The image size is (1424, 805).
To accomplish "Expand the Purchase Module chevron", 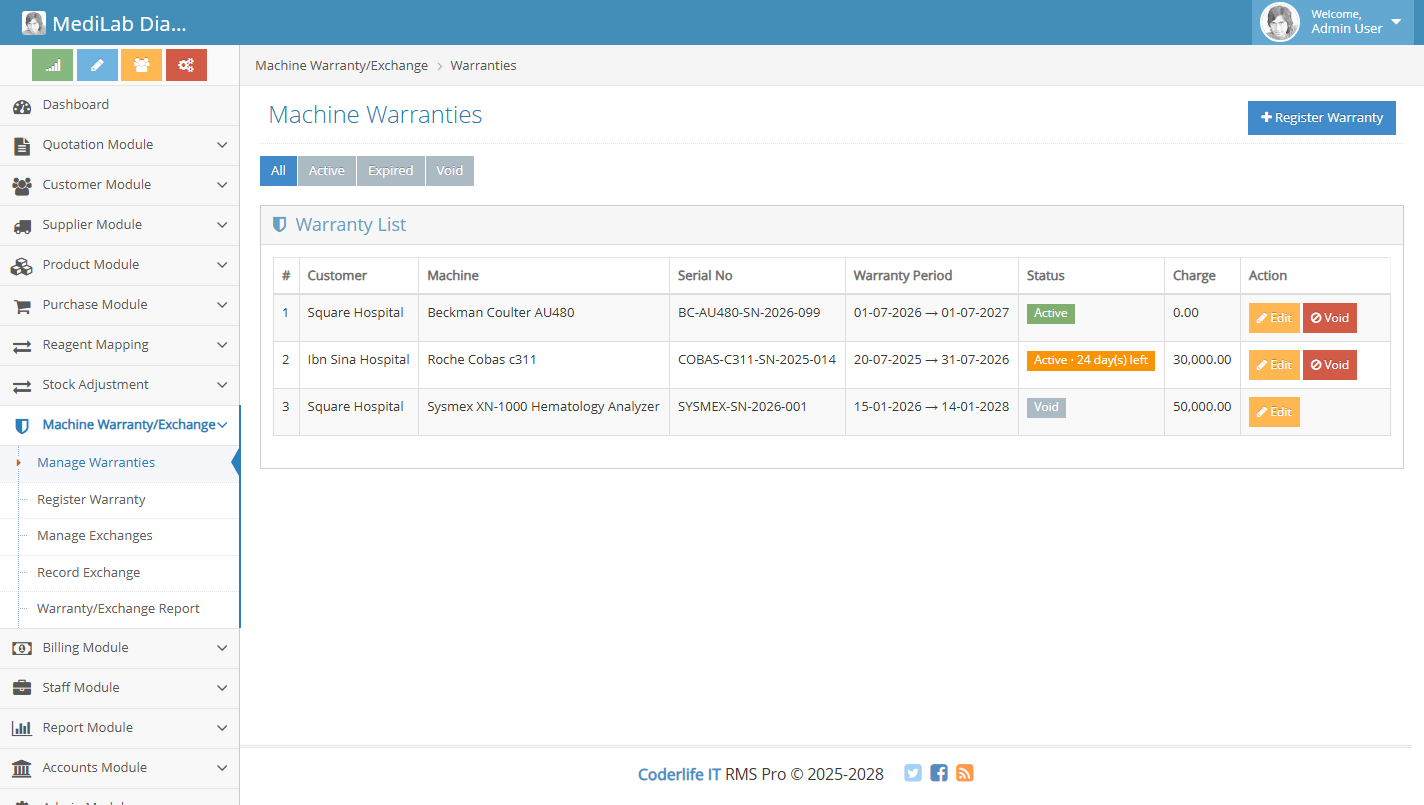I will tap(222, 305).
